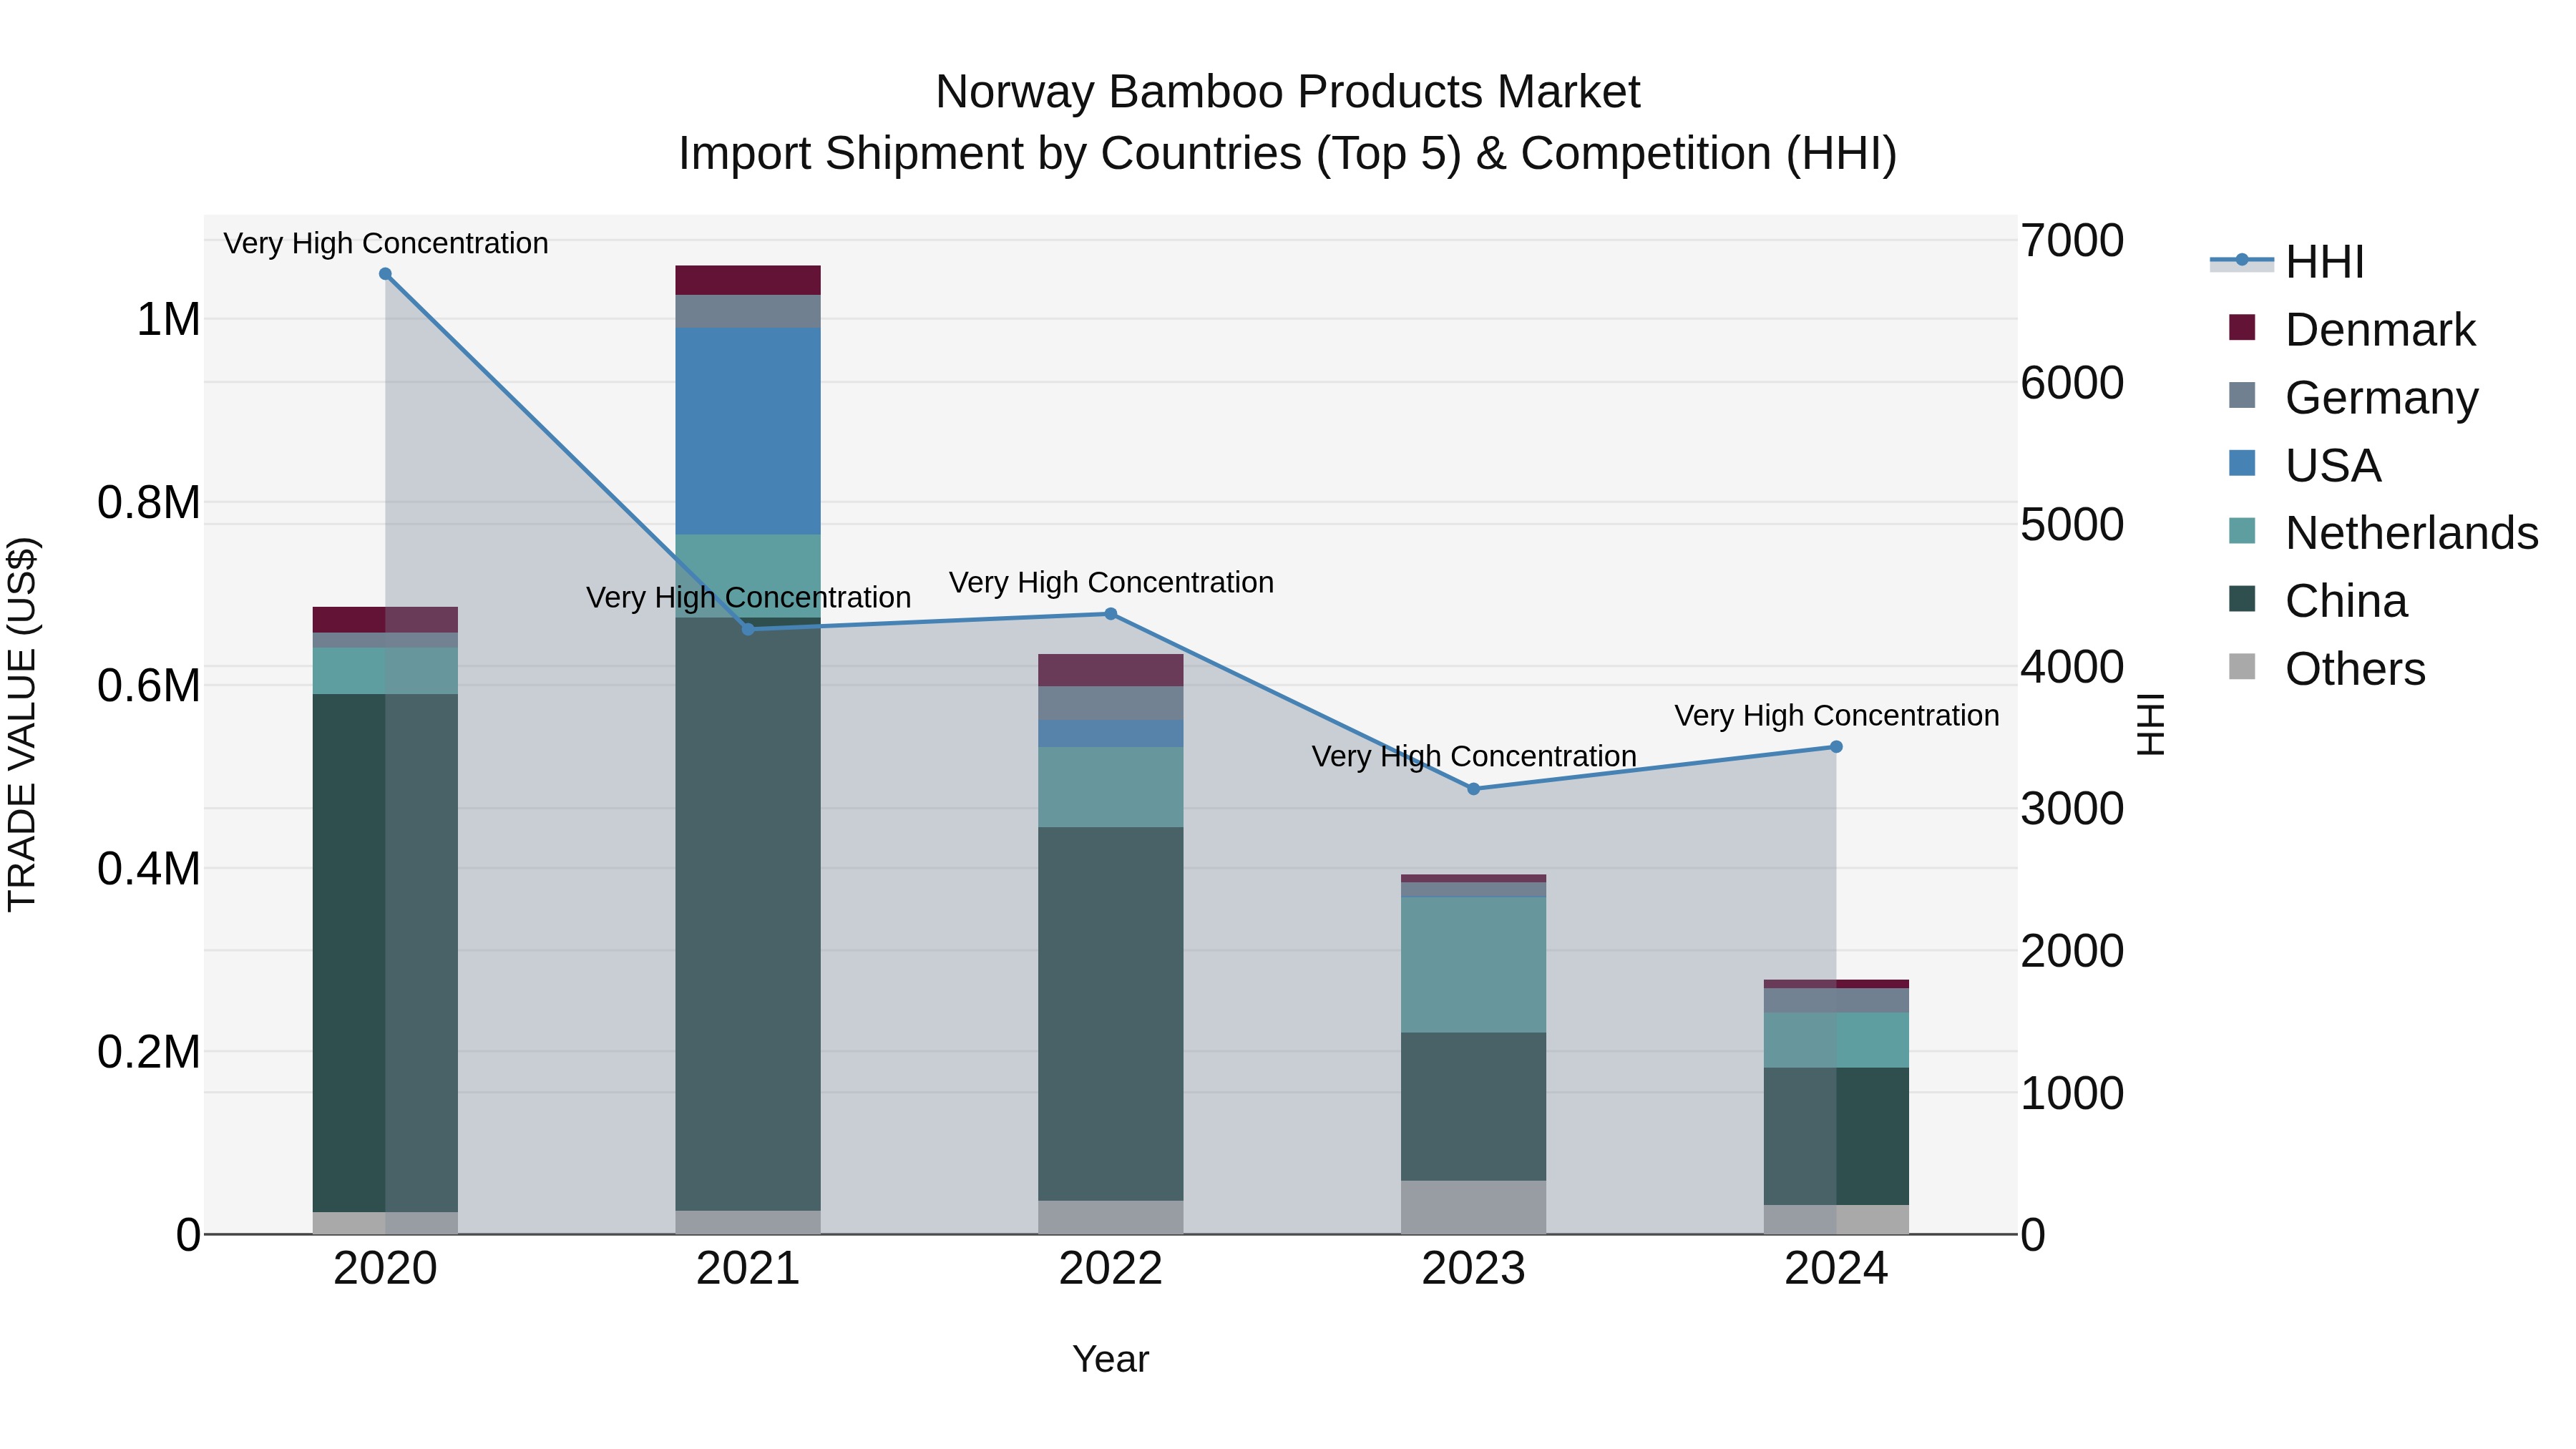
Task: Toggle the Denmark legend entry
Action: pos(2353,330)
